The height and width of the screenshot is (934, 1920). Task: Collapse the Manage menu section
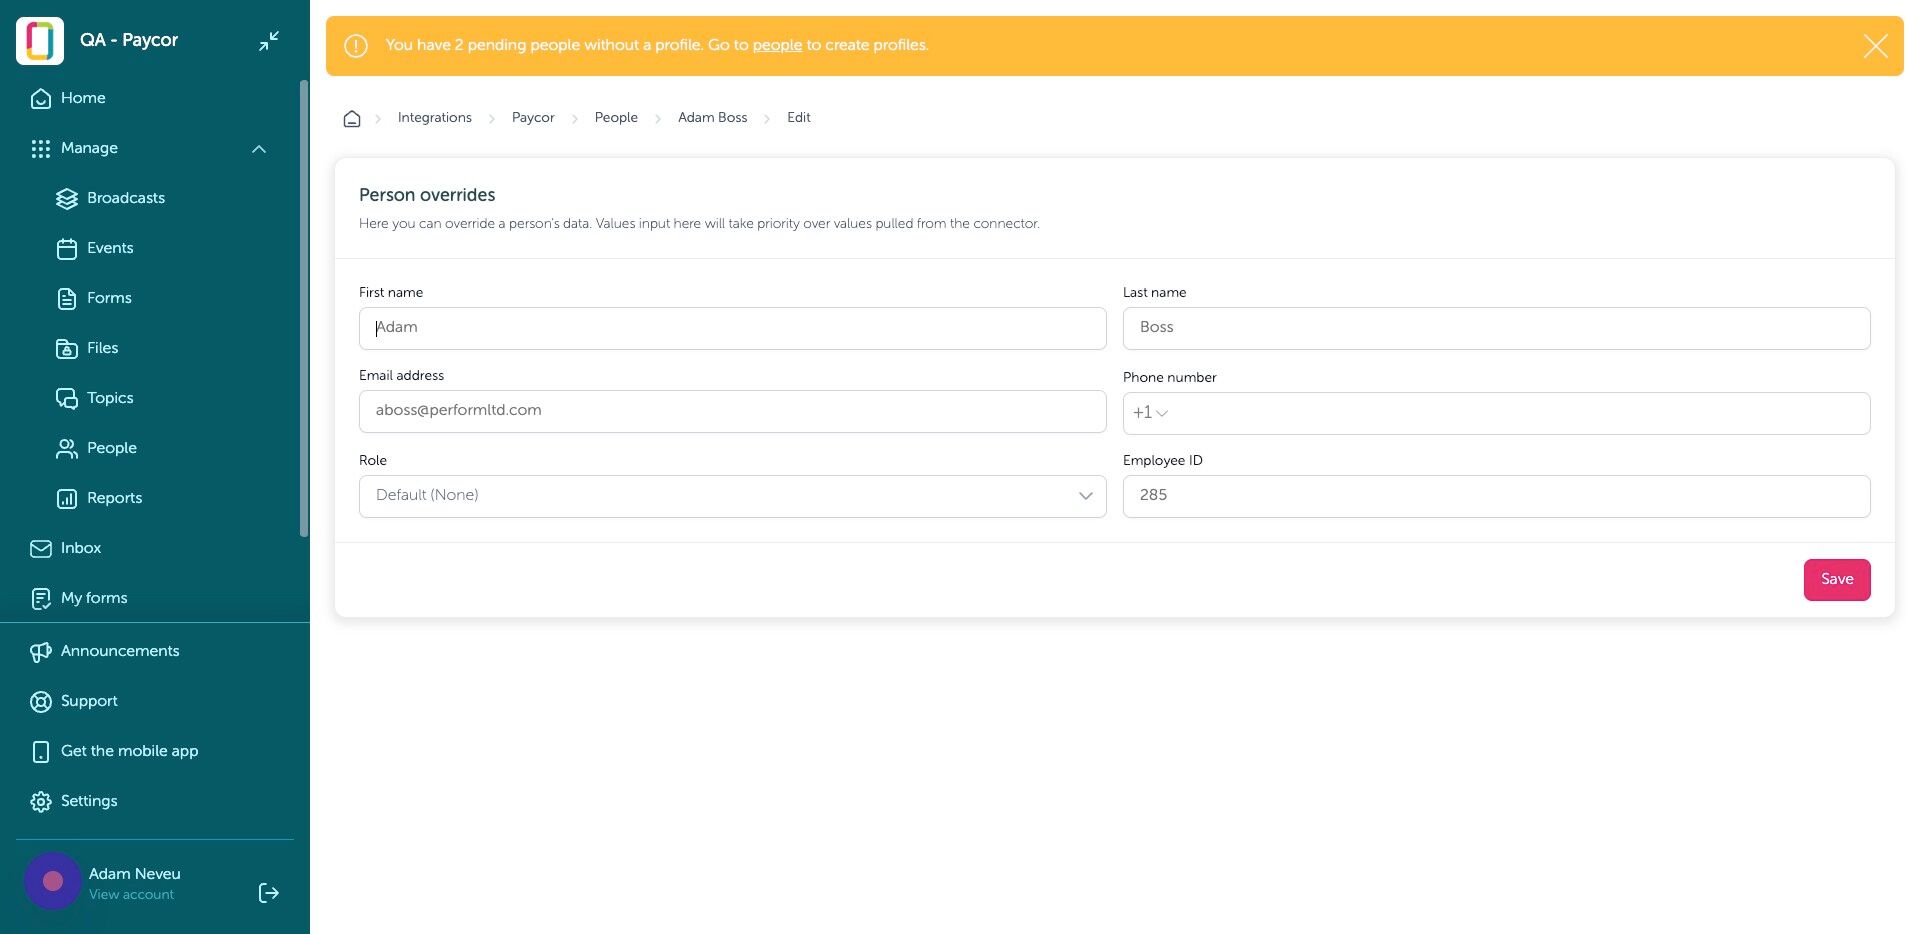pyautogui.click(x=259, y=149)
